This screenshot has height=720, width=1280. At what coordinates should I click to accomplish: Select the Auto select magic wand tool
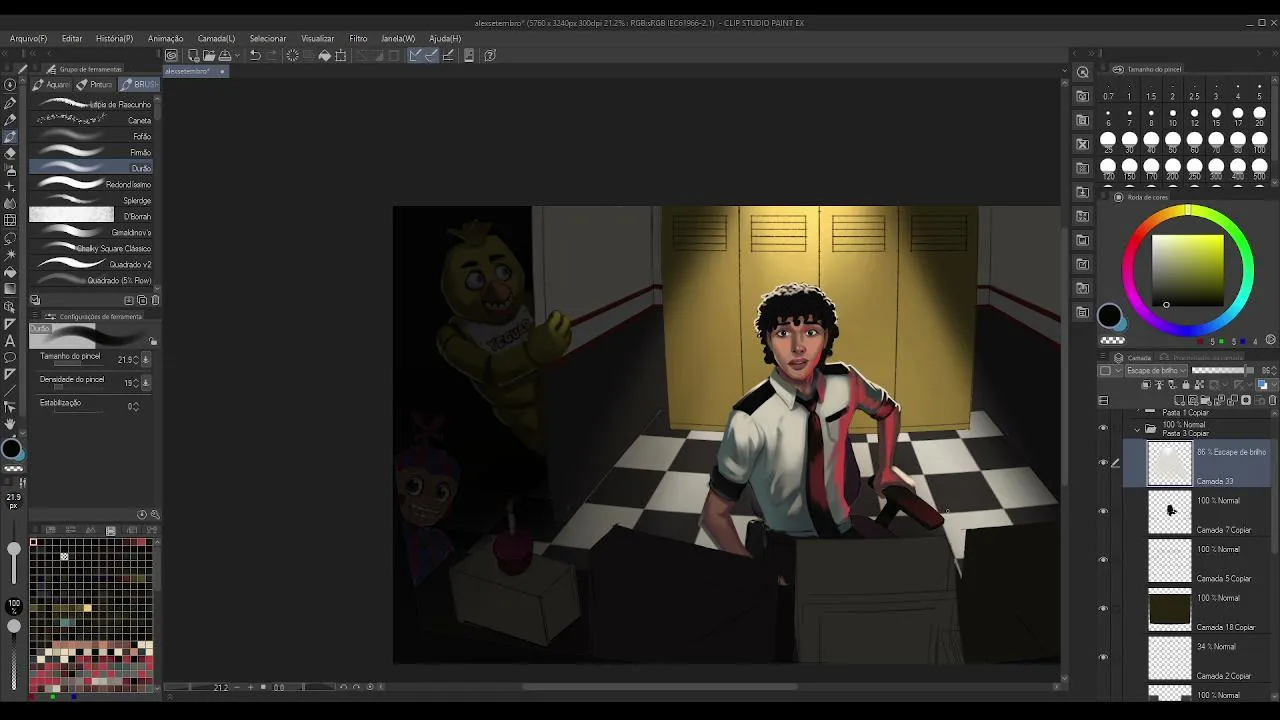coord(10,255)
